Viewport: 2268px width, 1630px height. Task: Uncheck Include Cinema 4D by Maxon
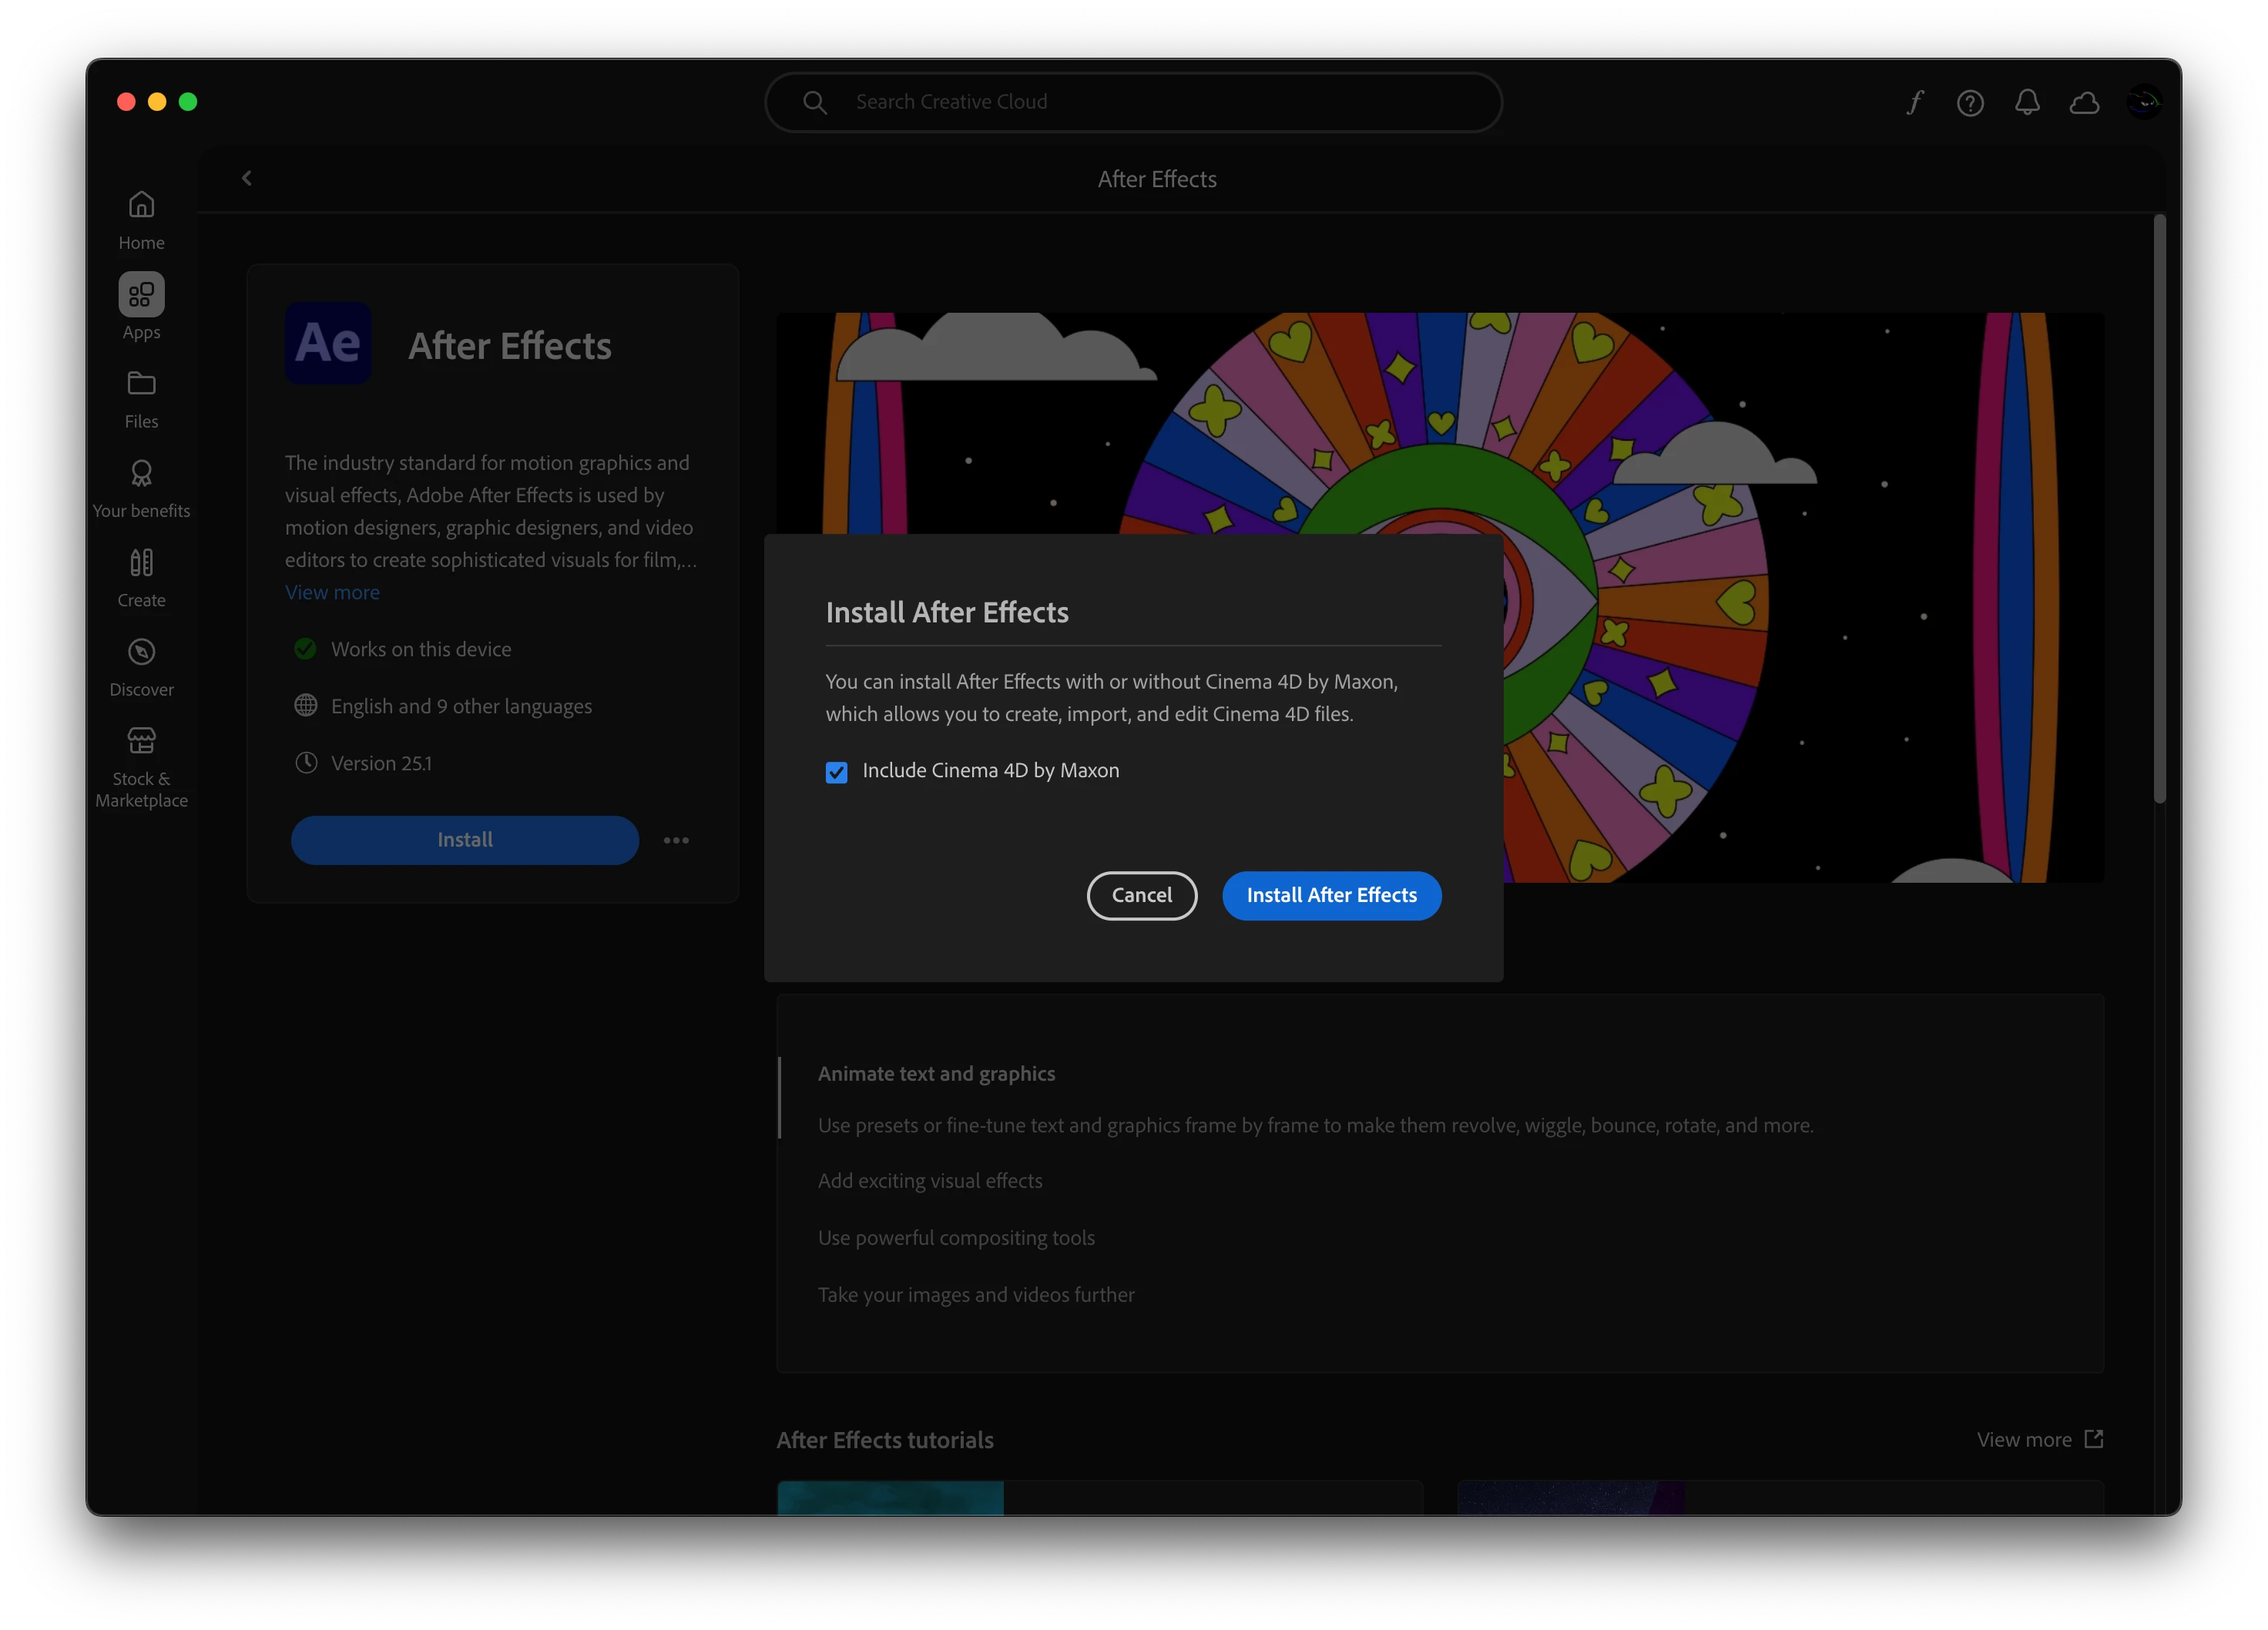pyautogui.click(x=836, y=772)
